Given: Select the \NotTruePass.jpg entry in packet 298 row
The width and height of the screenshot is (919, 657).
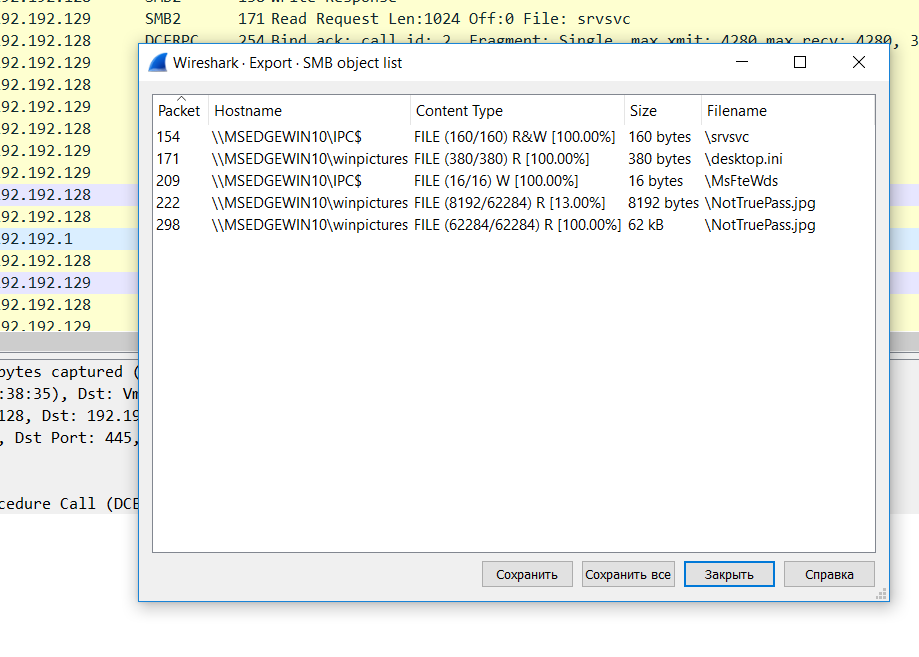Looking at the screenshot, I should tap(760, 225).
